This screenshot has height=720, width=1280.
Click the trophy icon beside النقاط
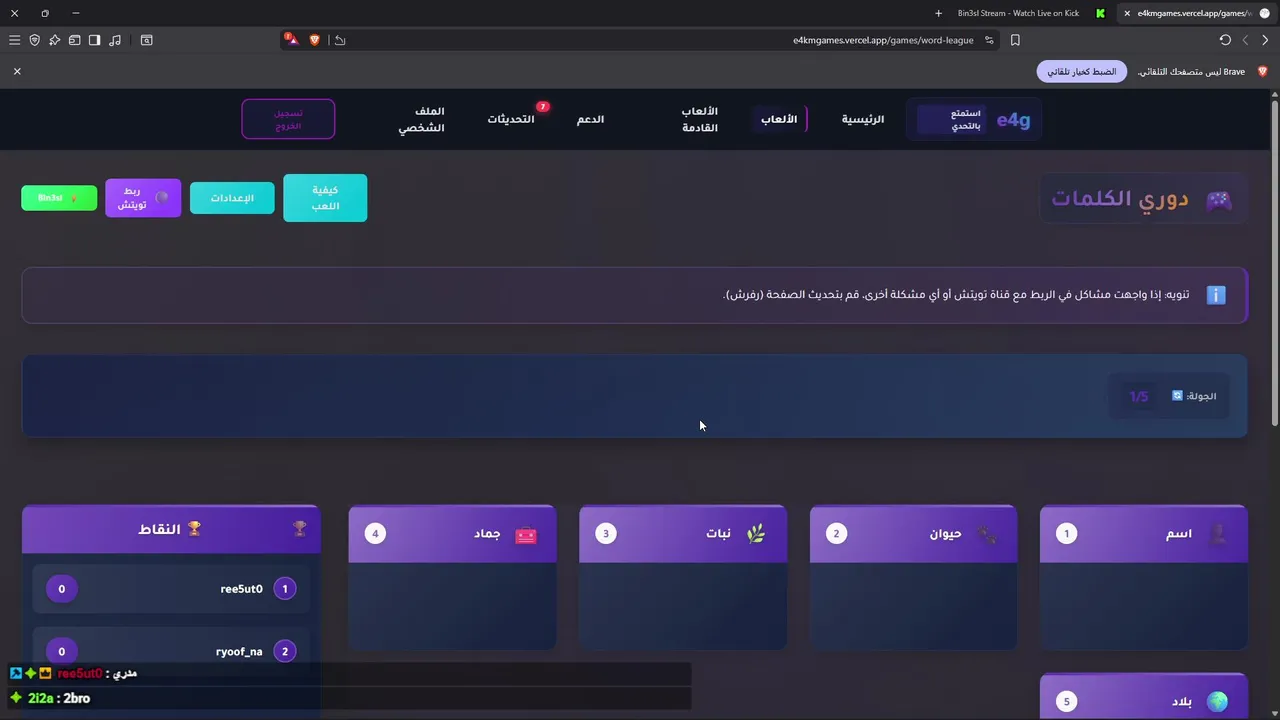[x=195, y=528]
